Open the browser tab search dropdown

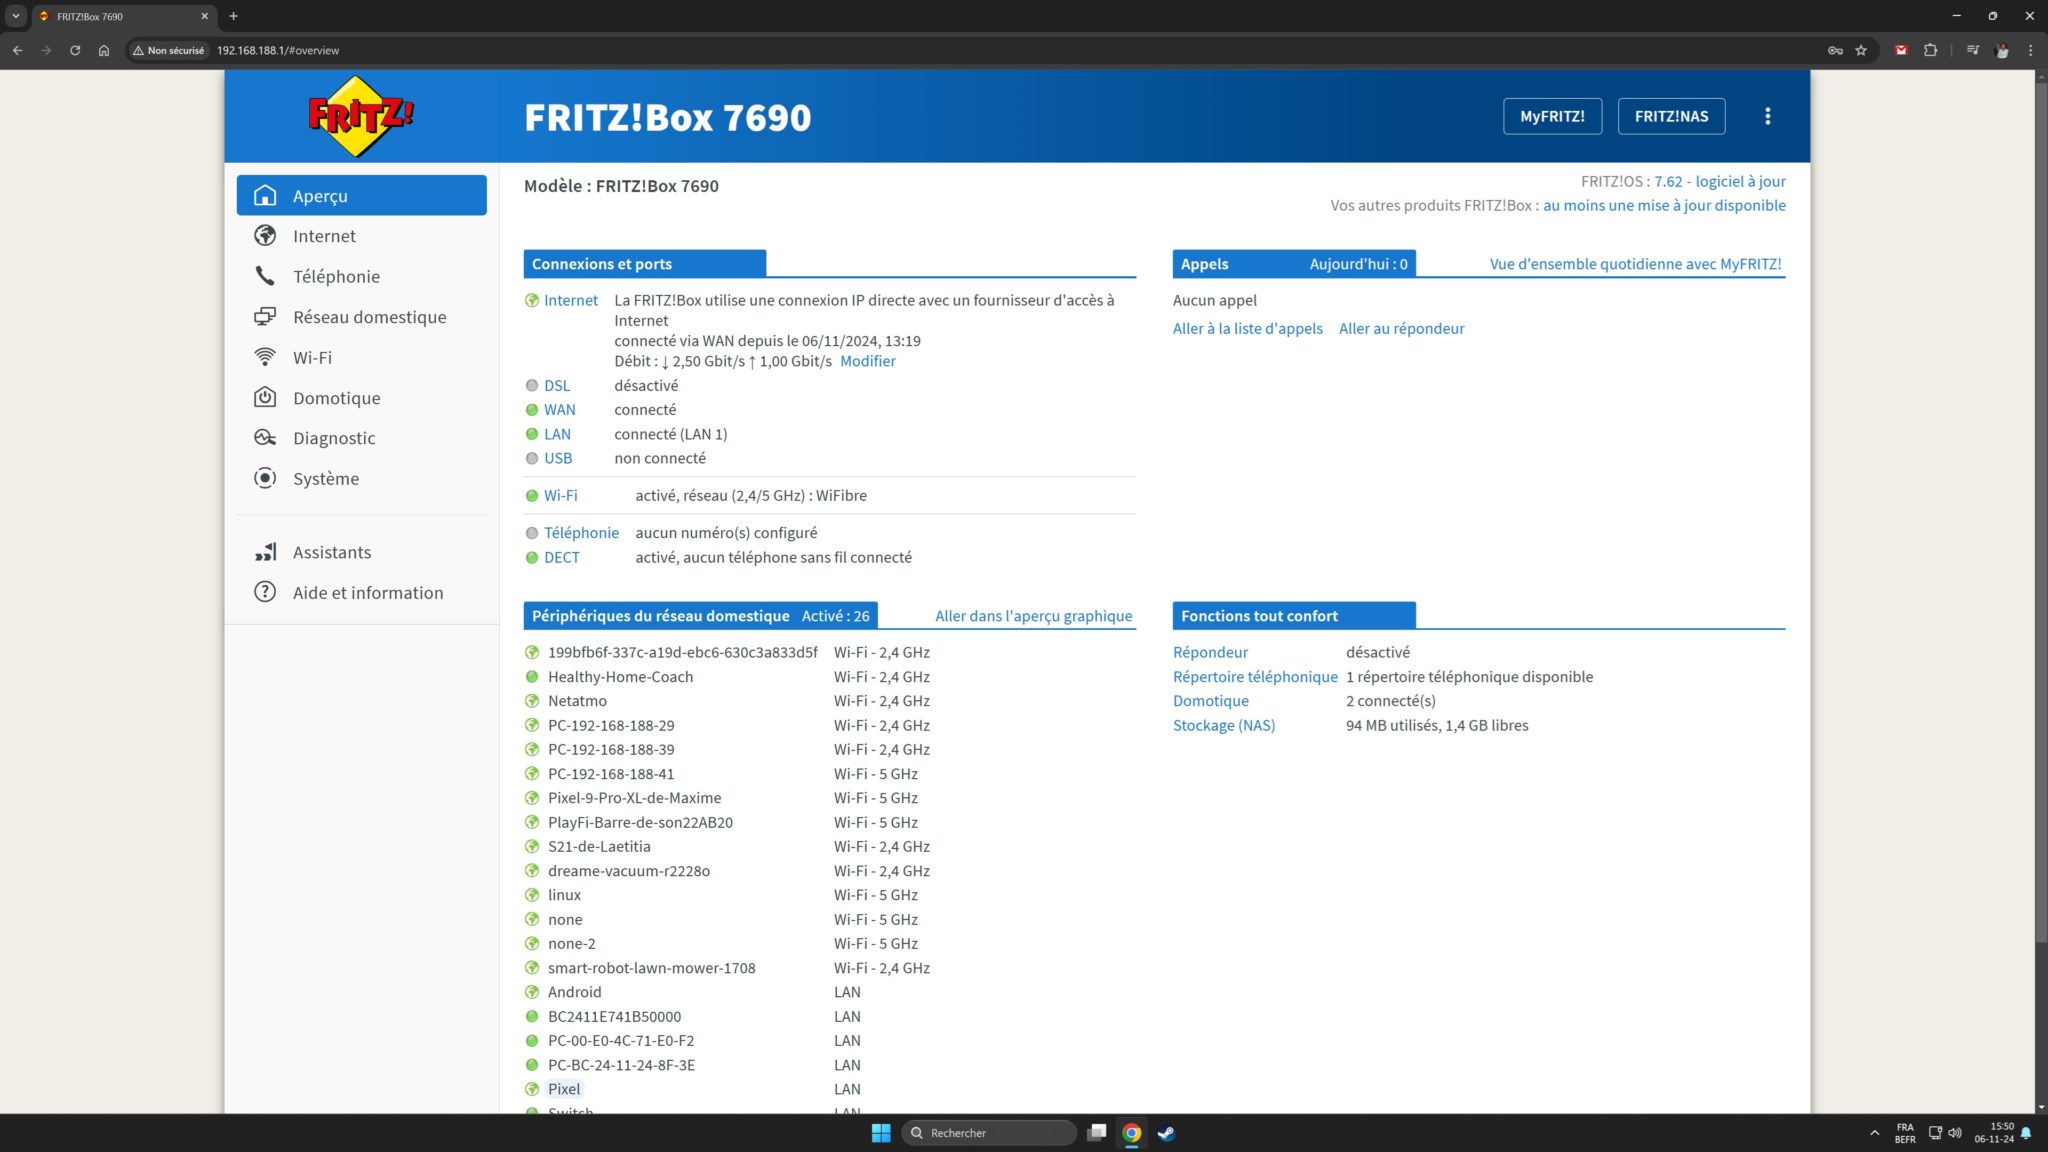[16, 16]
